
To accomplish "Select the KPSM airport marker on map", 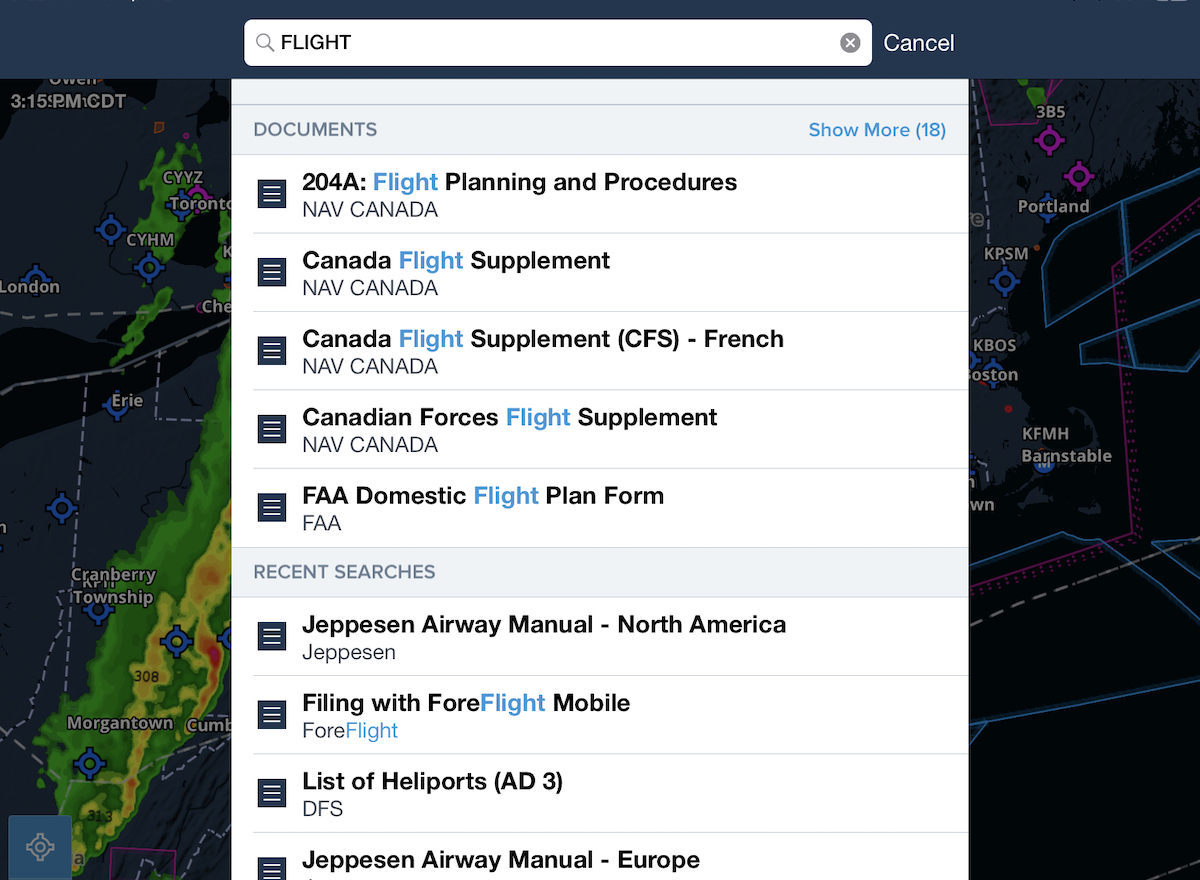I will click(x=1004, y=279).
